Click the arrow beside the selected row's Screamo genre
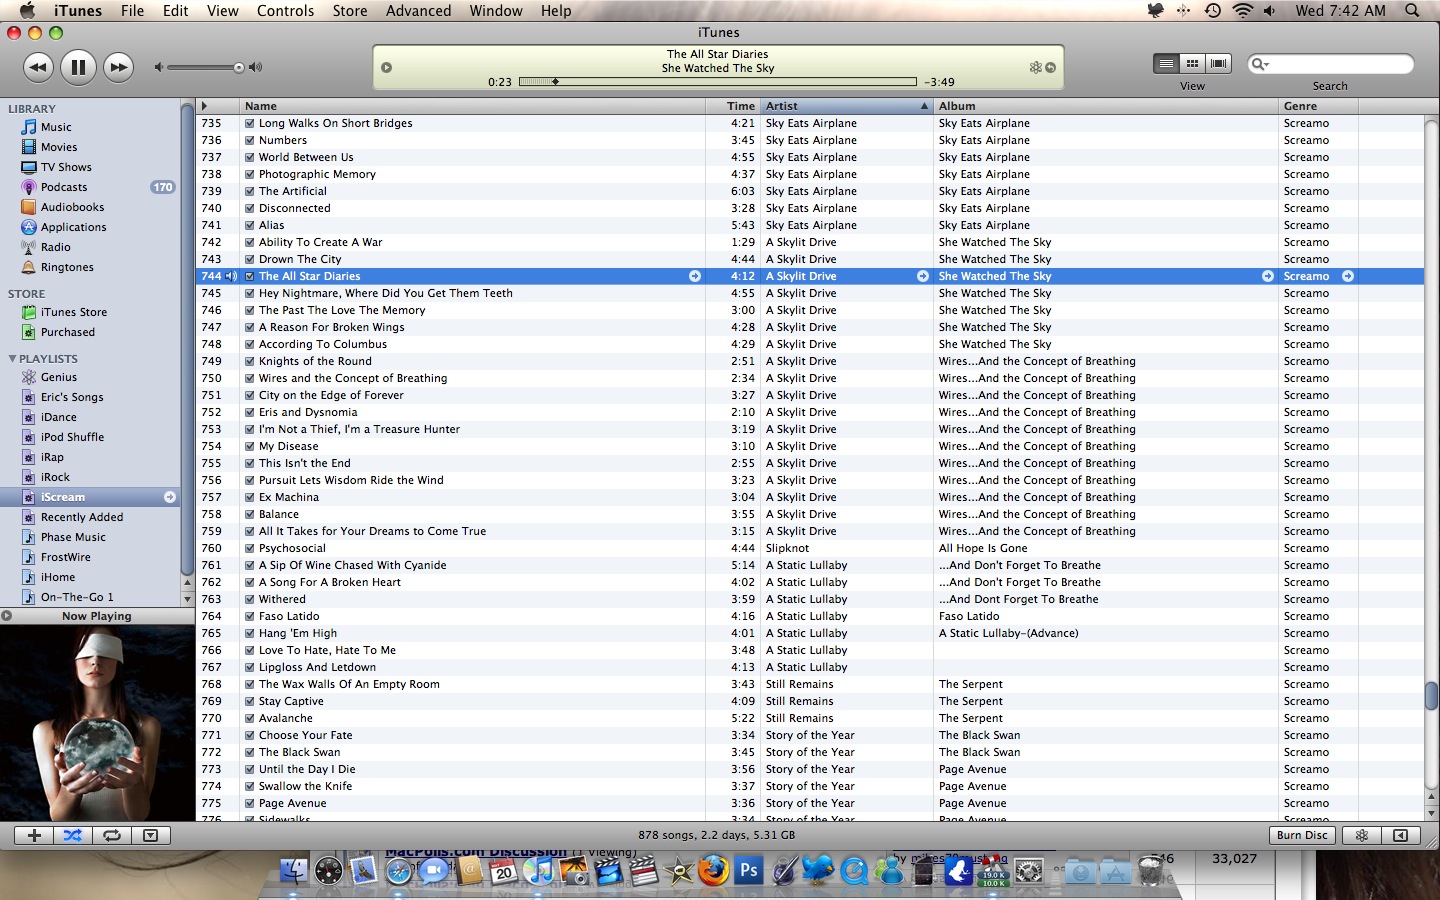The width and height of the screenshot is (1440, 900). 1348,276
